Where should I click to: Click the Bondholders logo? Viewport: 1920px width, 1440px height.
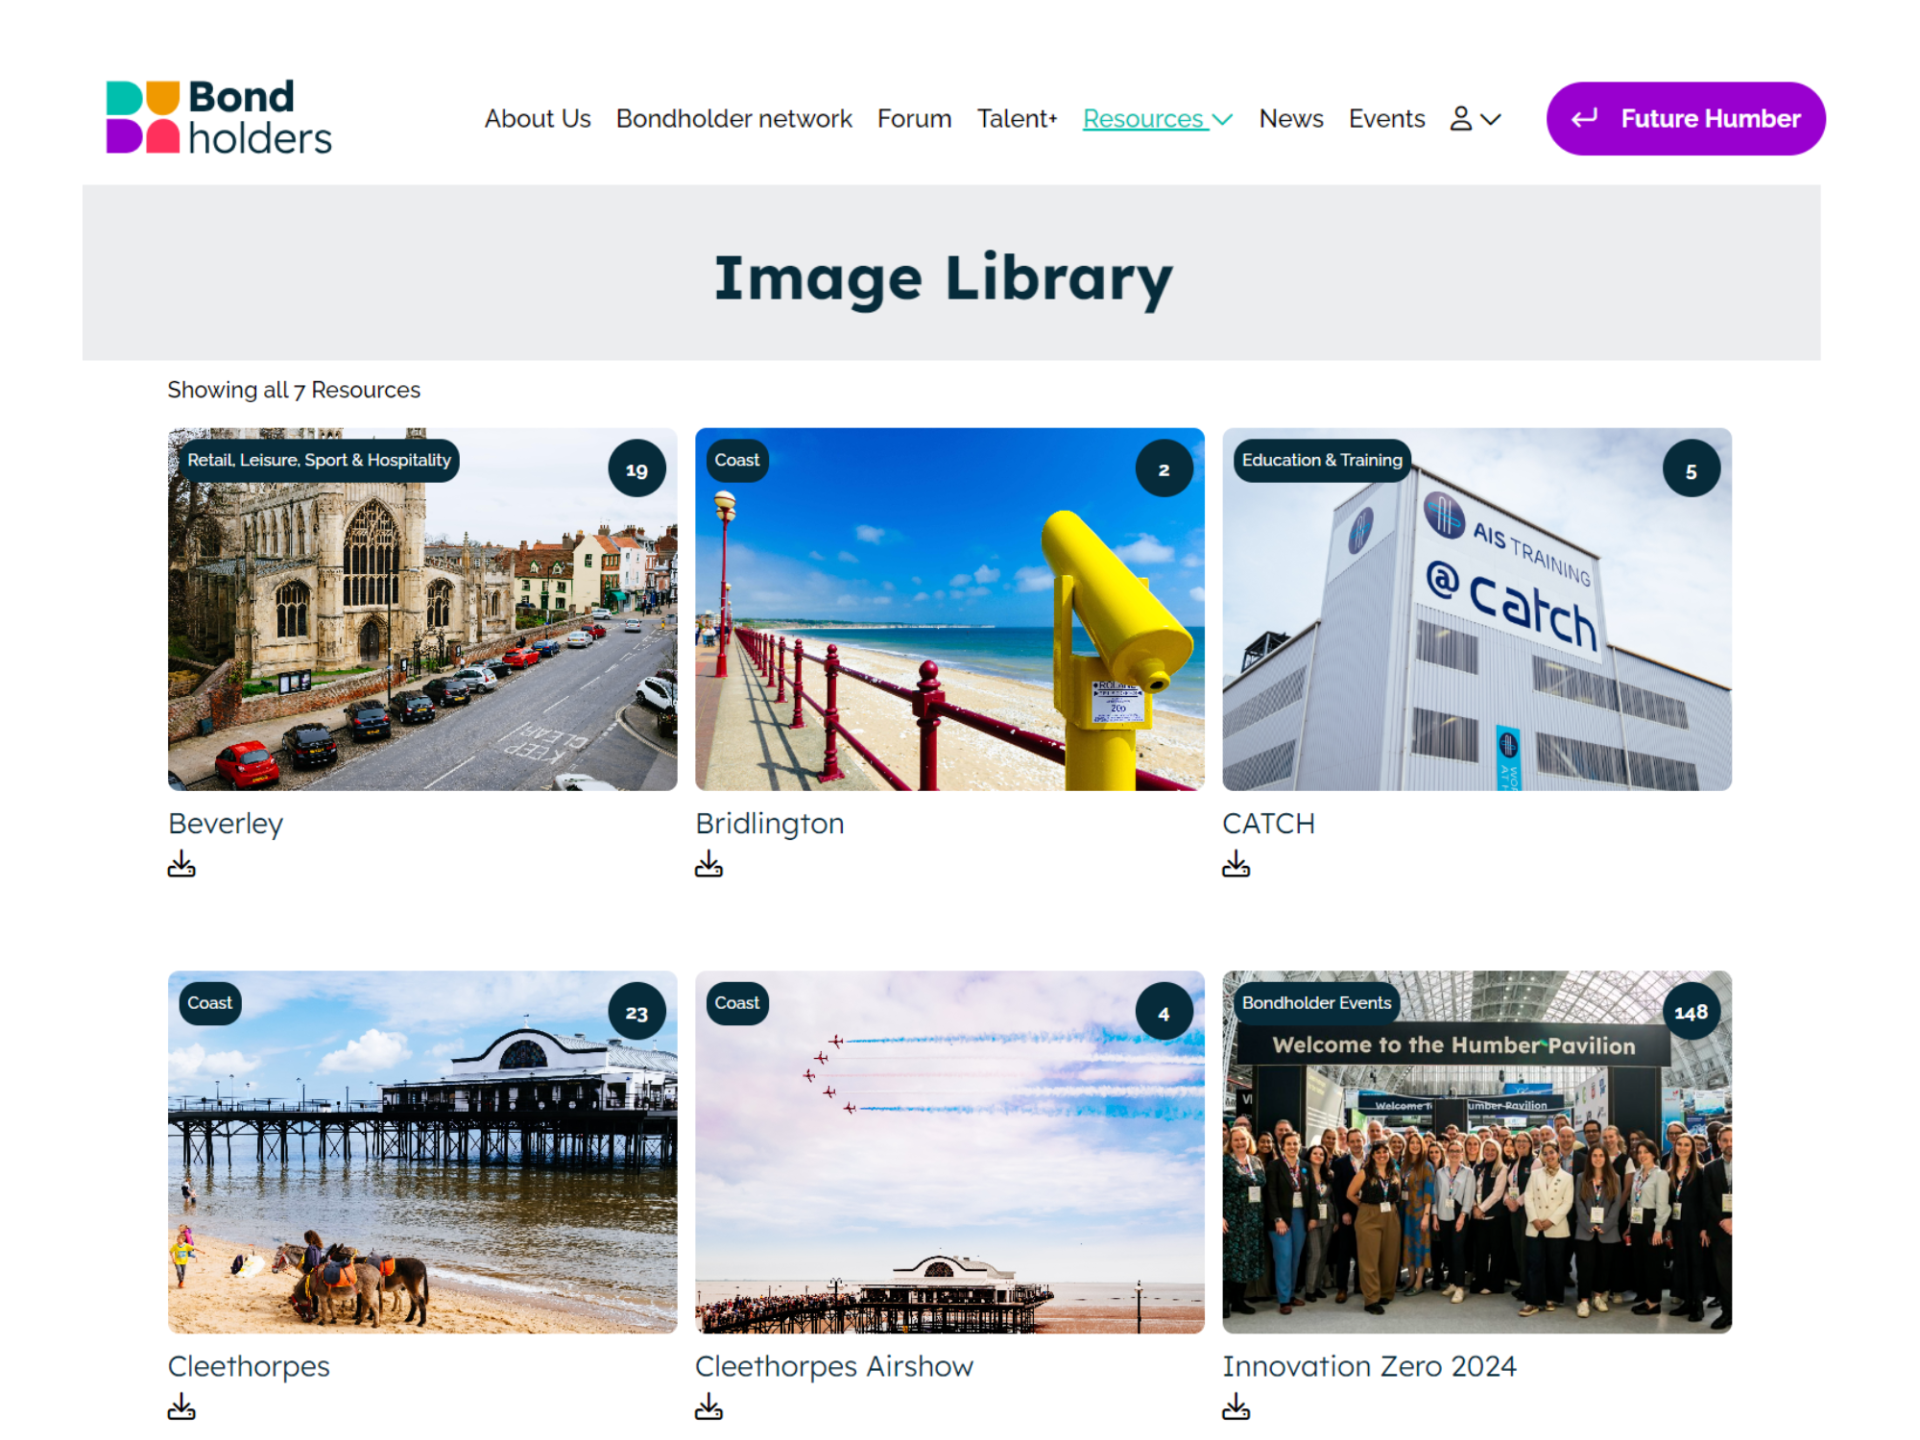(x=218, y=118)
